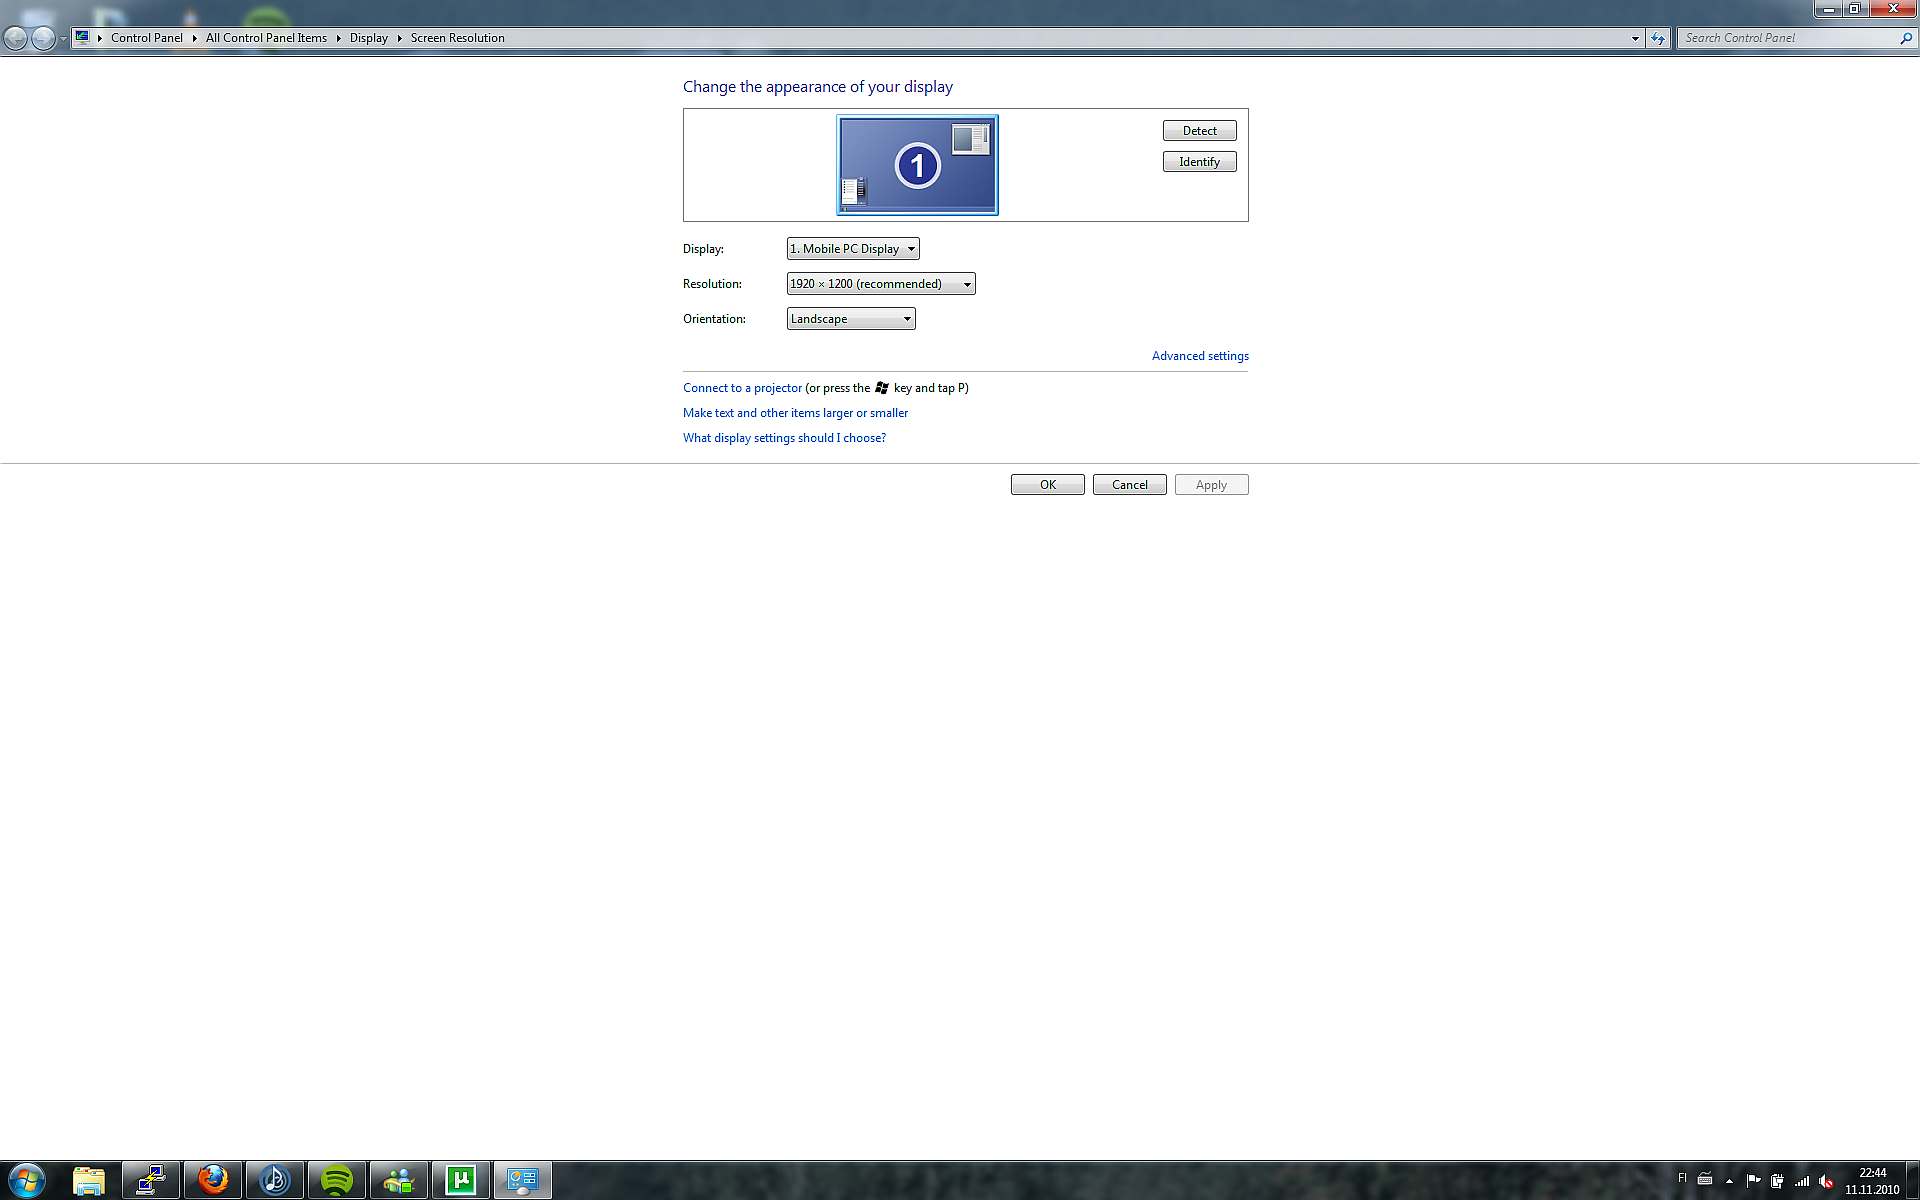
Task: Follow the Connect to a projector link
Action: point(742,388)
